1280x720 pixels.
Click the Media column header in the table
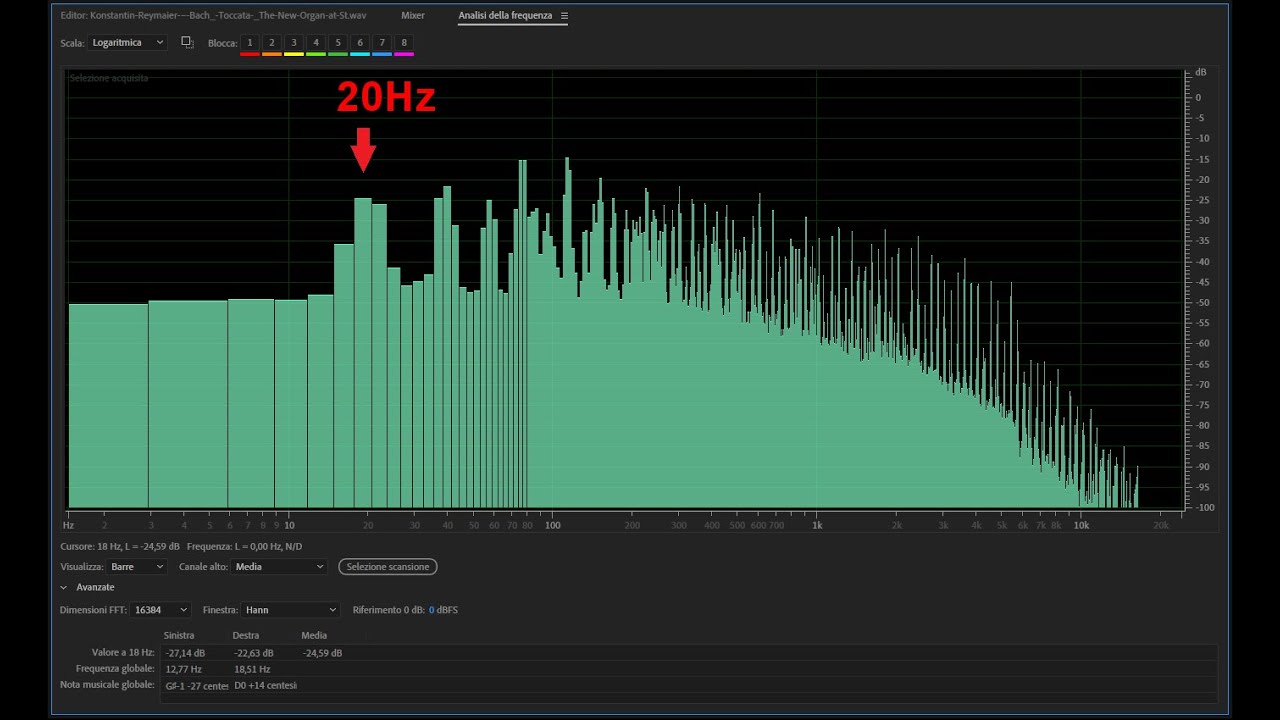(314, 636)
